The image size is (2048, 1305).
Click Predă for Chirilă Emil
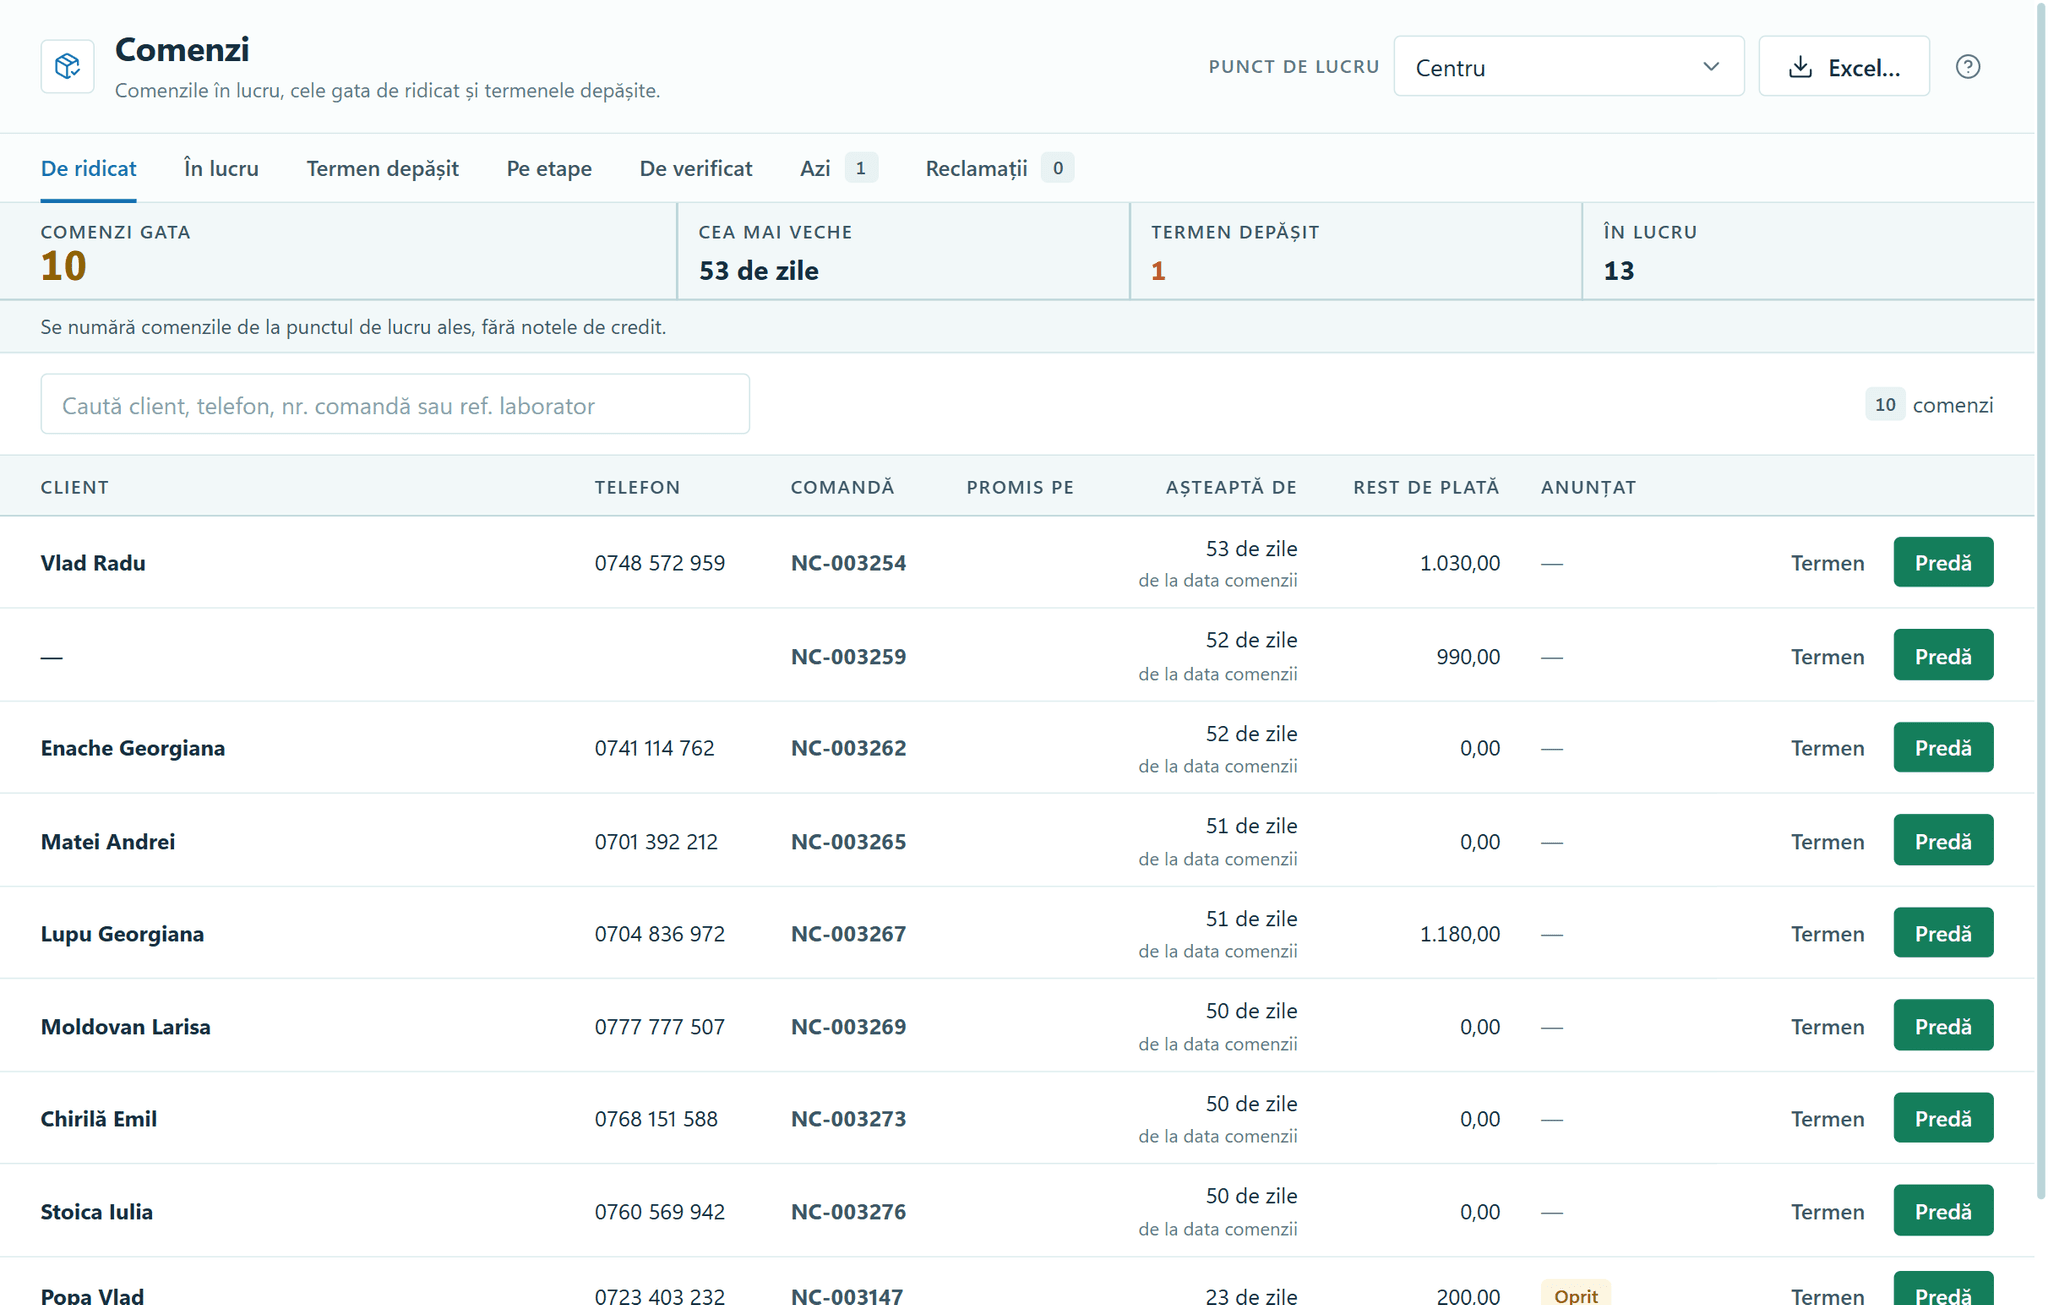[x=1942, y=1118]
